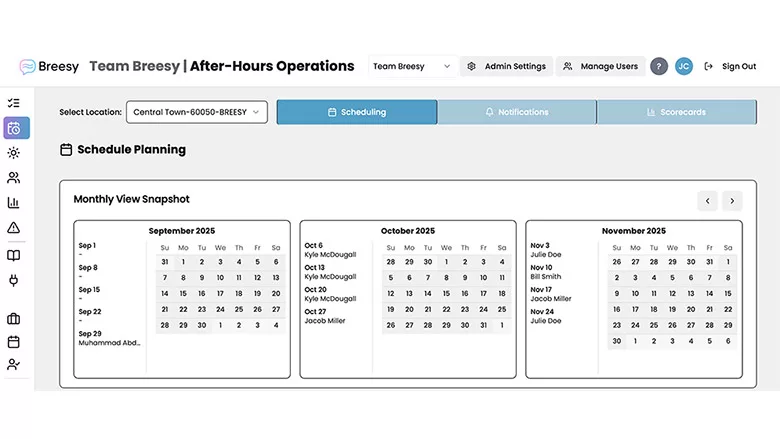Select day 24 in September calendar
This screenshot has width=780, height=439.
(x=220, y=309)
